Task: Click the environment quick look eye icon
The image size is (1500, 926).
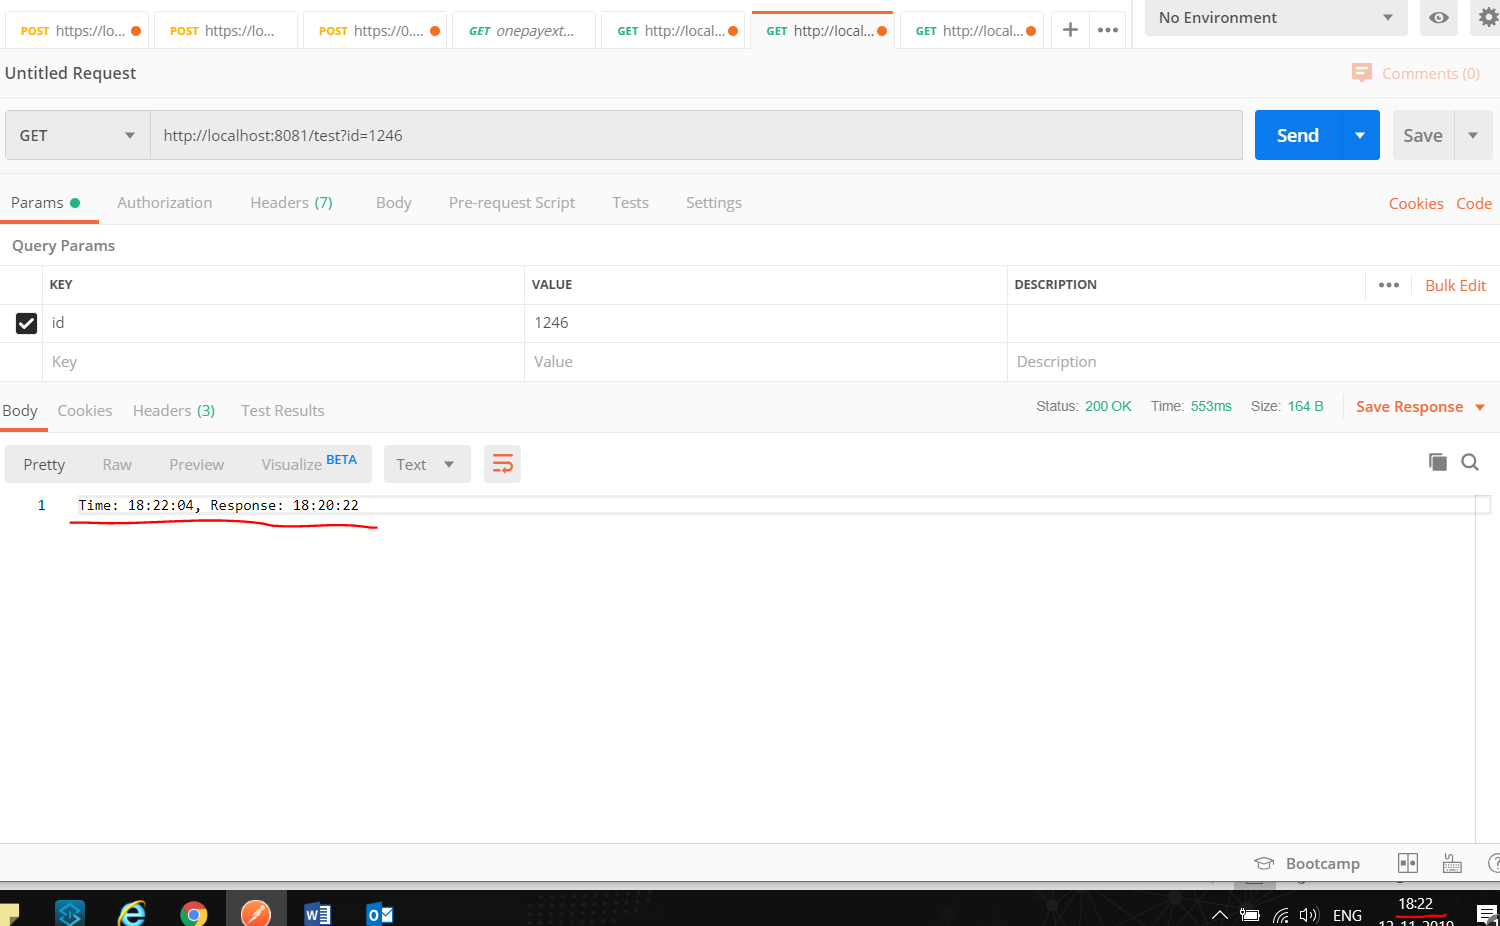Action: [1438, 18]
